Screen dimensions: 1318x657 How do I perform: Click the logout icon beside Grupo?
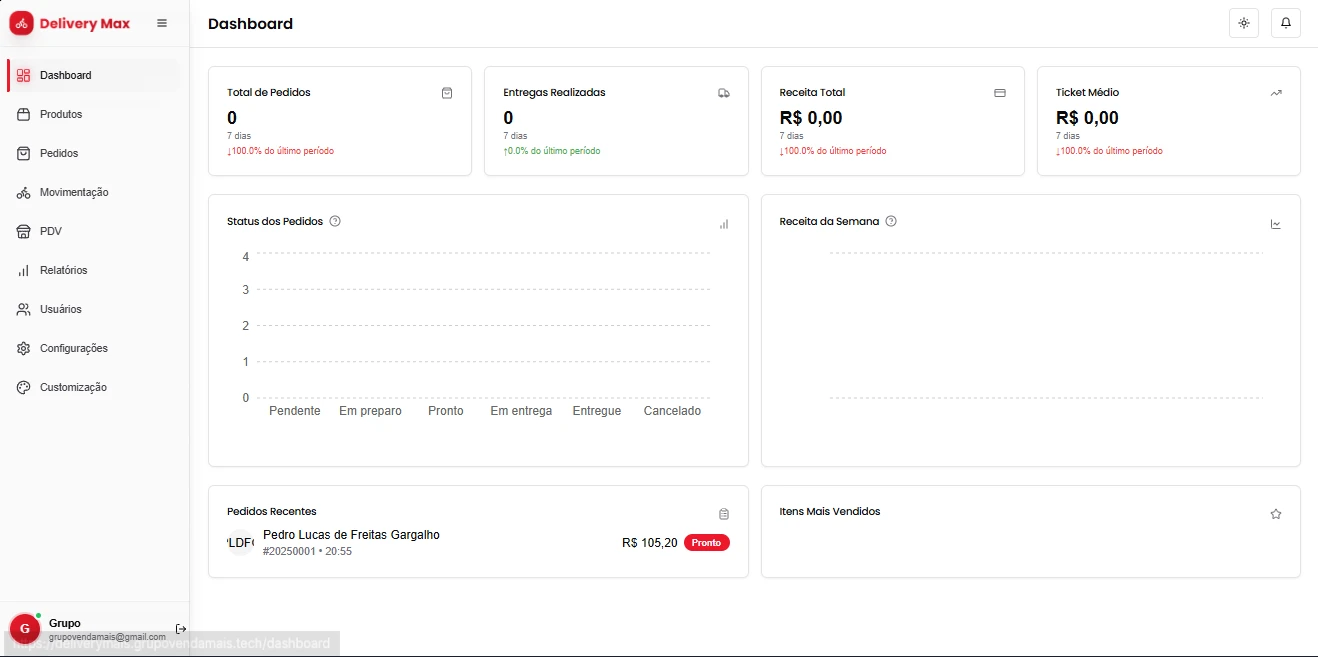[181, 629]
